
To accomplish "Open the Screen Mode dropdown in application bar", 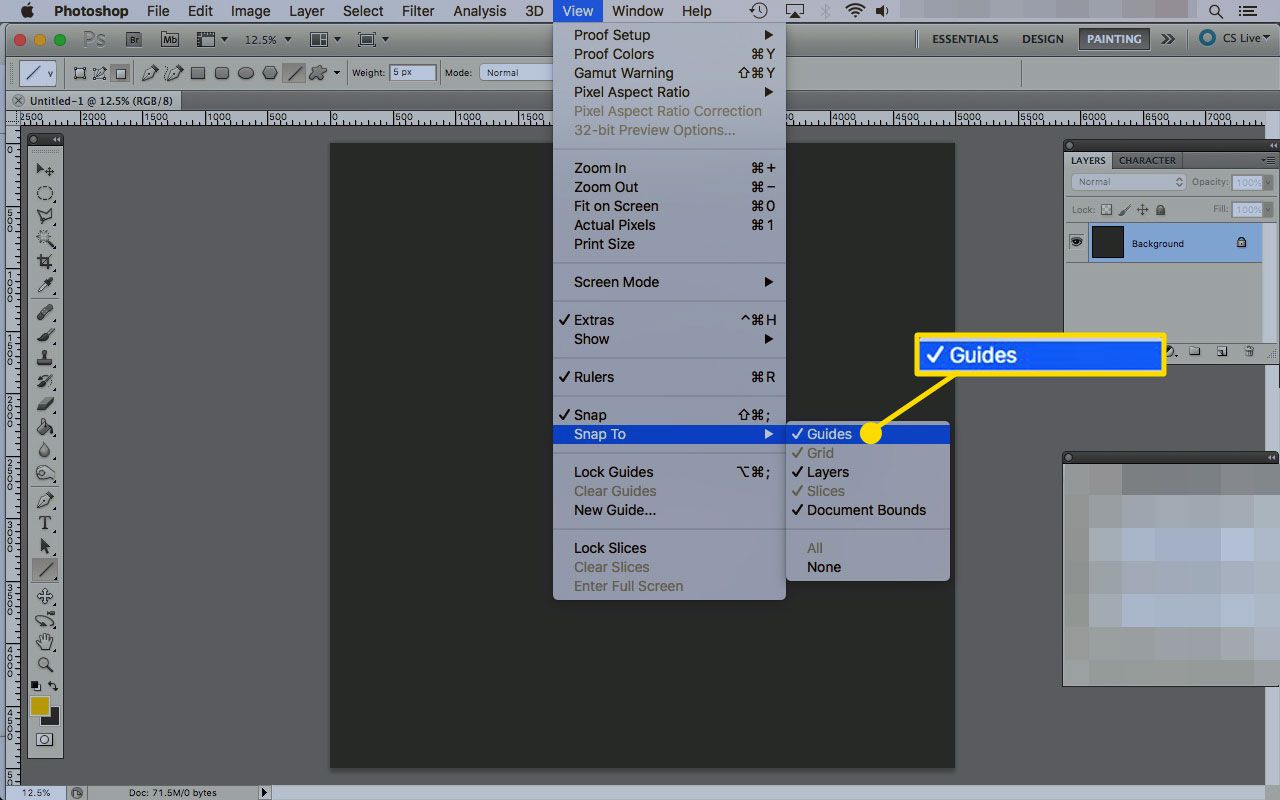I will point(373,40).
